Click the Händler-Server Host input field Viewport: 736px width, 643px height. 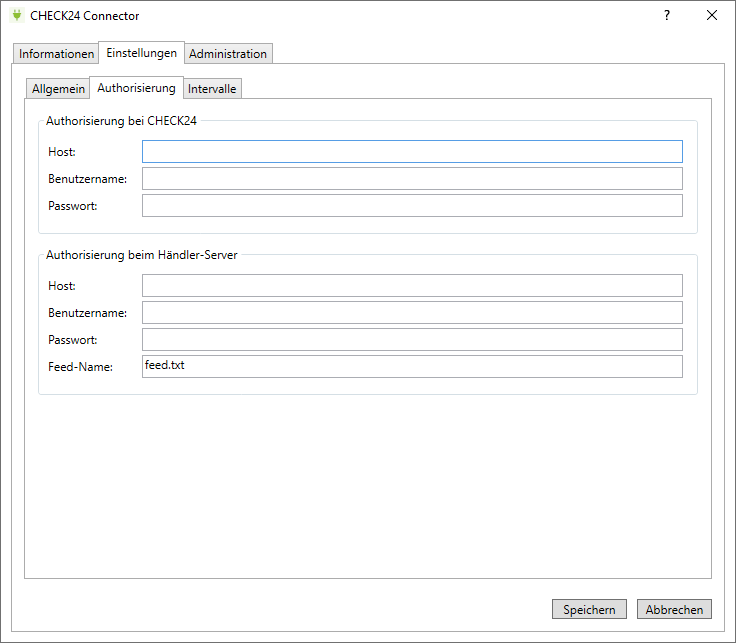(412, 286)
